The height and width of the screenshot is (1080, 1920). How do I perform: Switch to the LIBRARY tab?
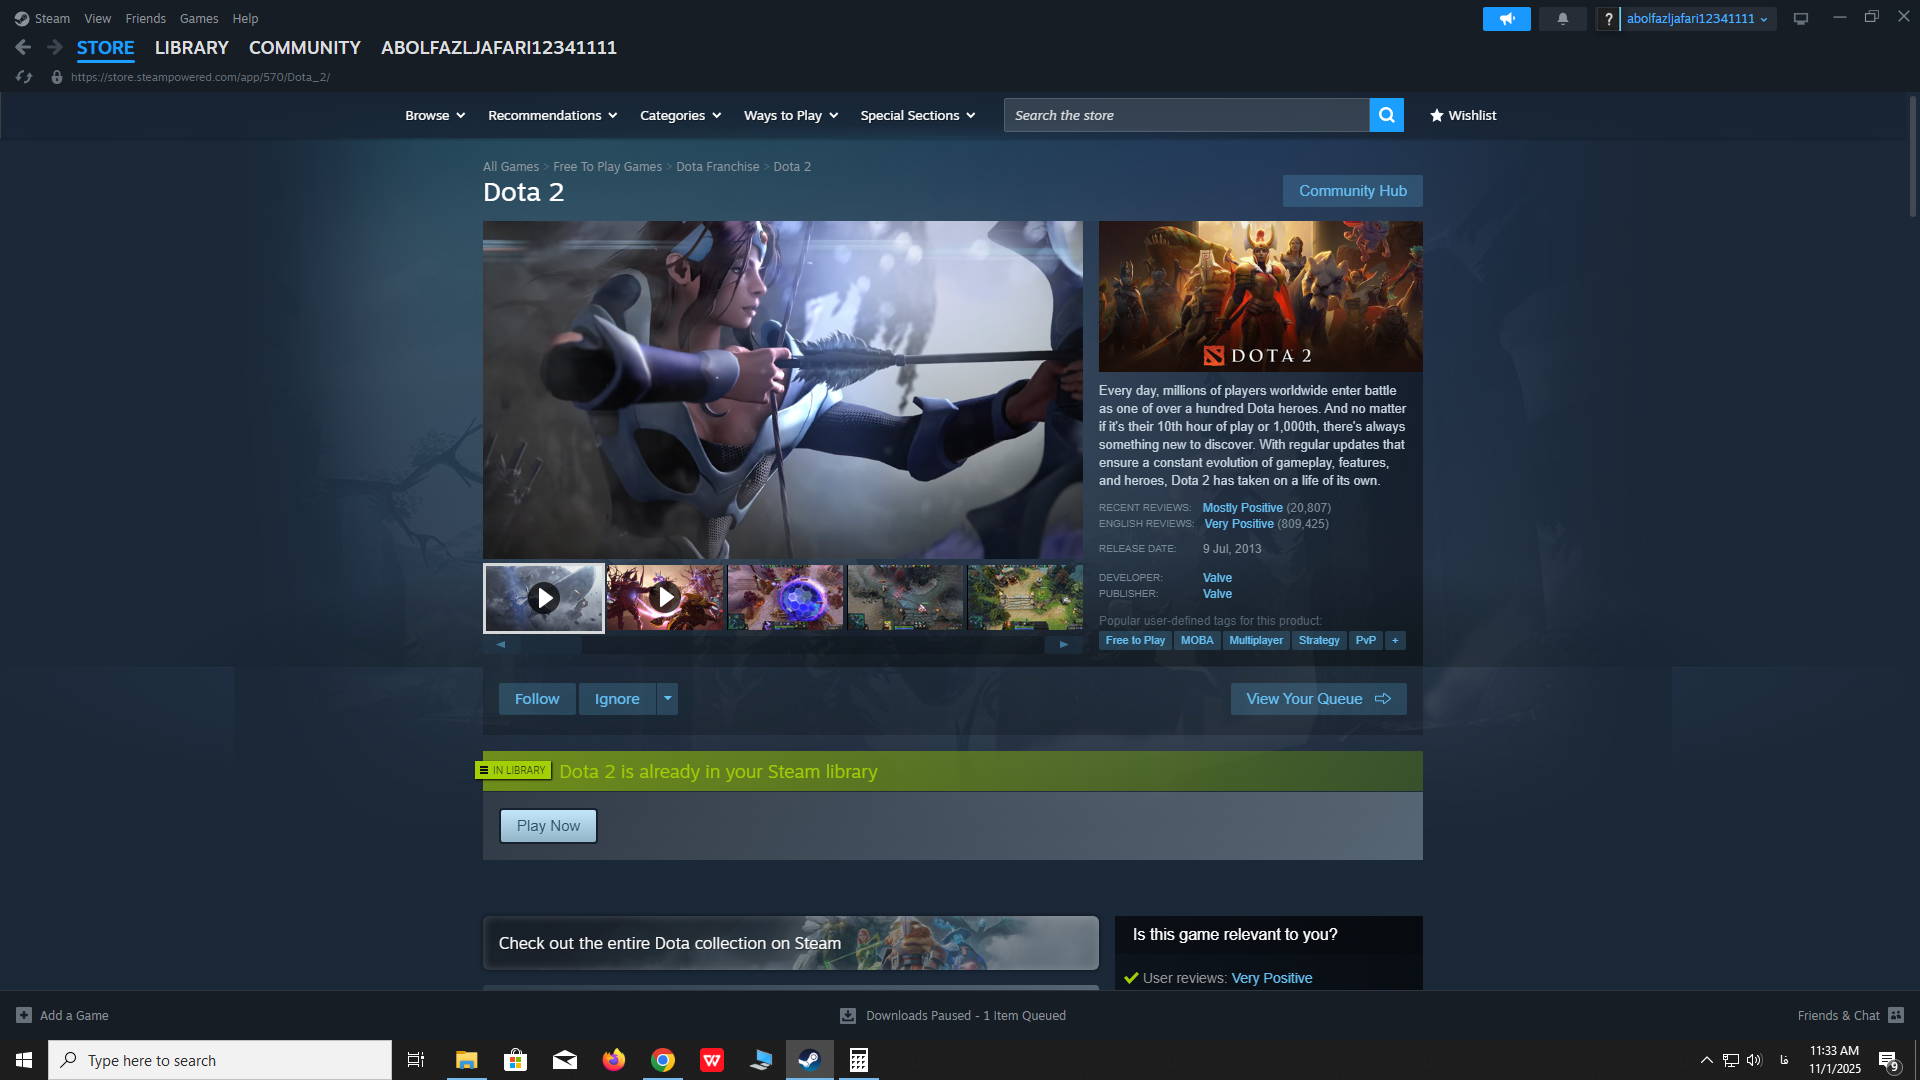tap(191, 47)
